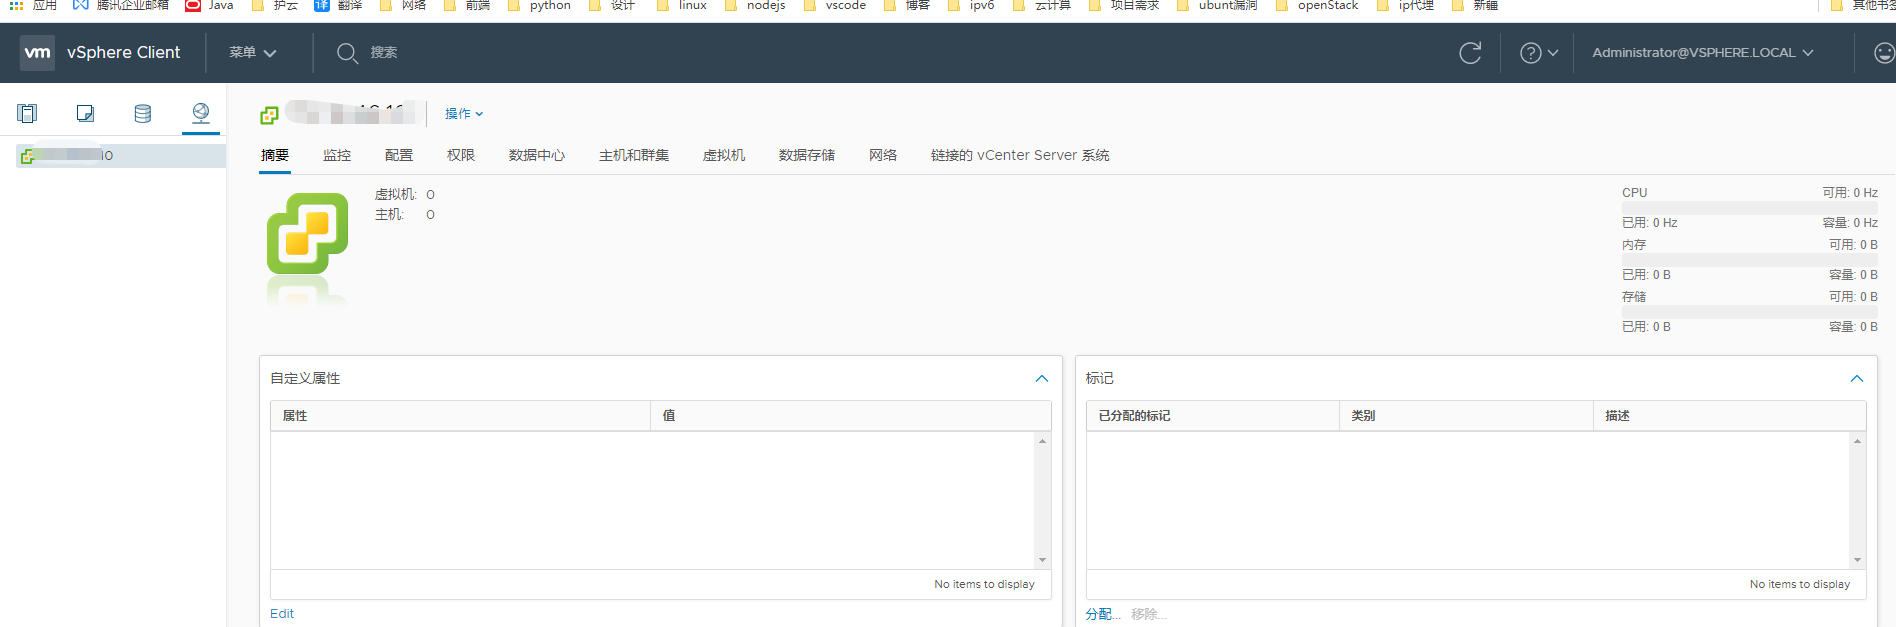Click the Edit link under custom attributes

click(282, 614)
